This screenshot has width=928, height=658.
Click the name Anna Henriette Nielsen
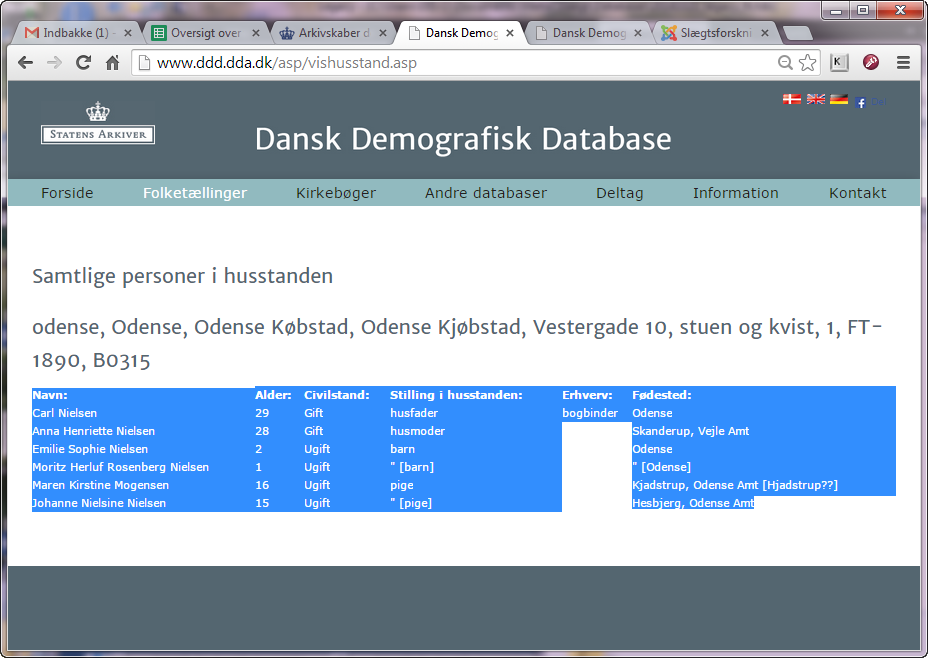94,431
